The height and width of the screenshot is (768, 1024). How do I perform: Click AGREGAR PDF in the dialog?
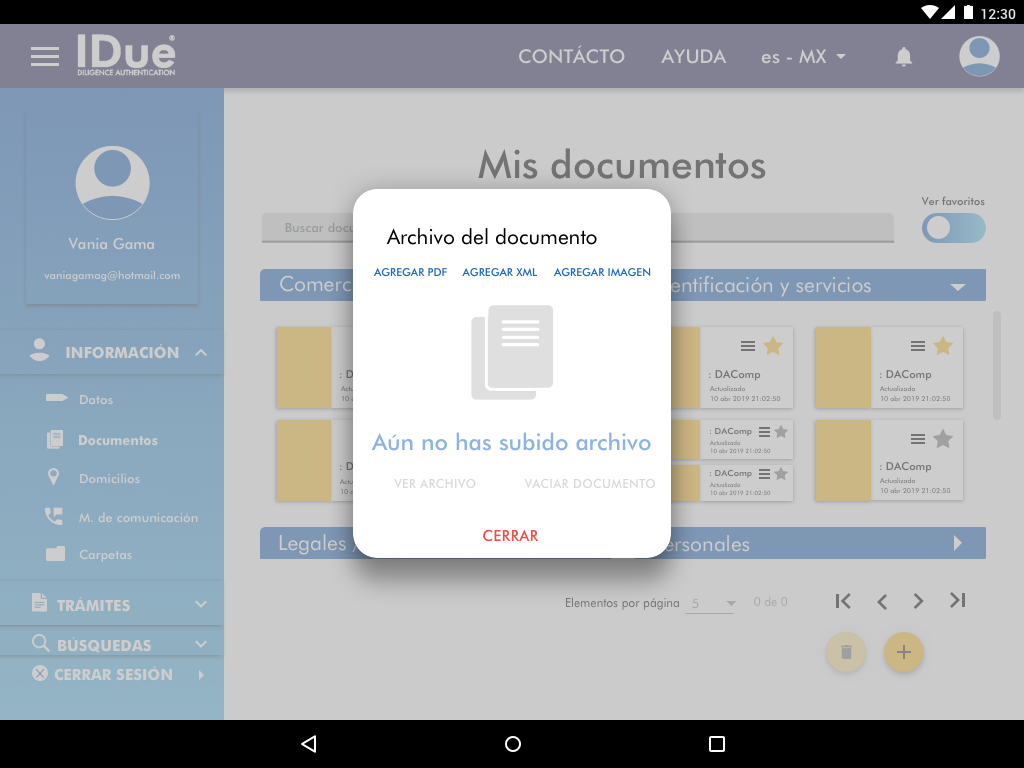point(410,272)
